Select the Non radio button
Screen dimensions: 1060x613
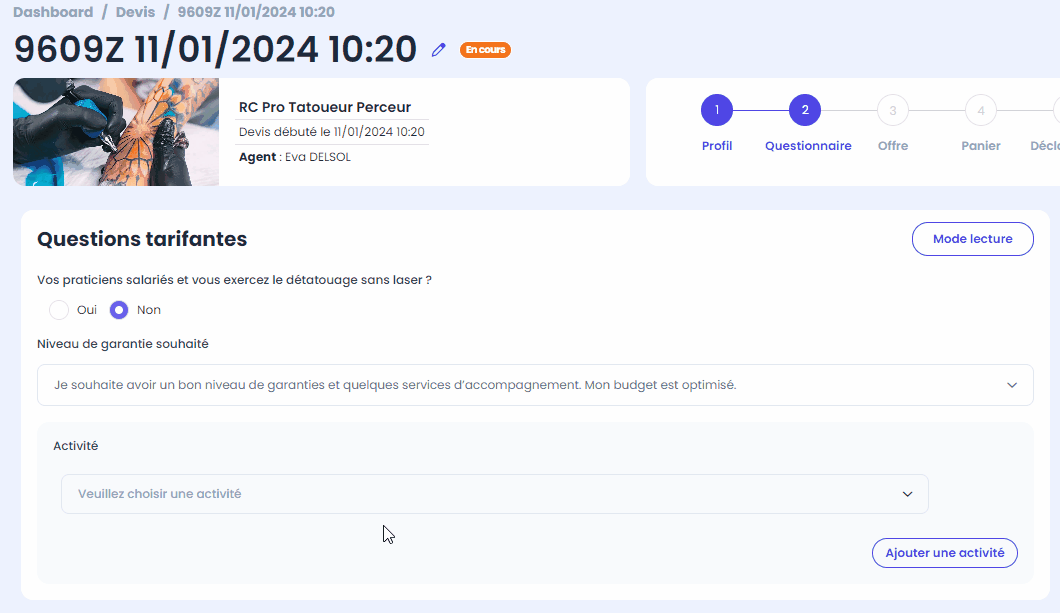tap(119, 310)
